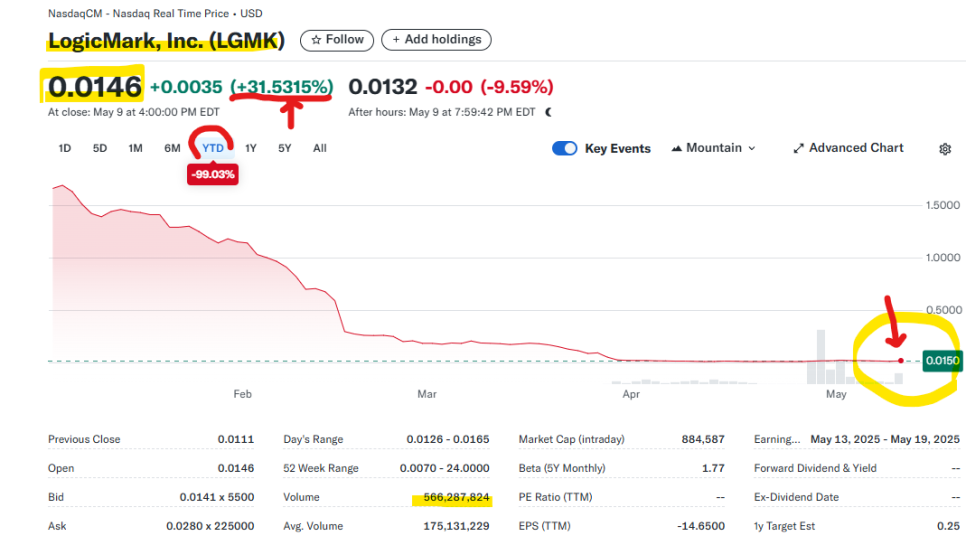Screen dimensions: 966x536
Task: Click the Add holdings button
Action: click(436, 40)
